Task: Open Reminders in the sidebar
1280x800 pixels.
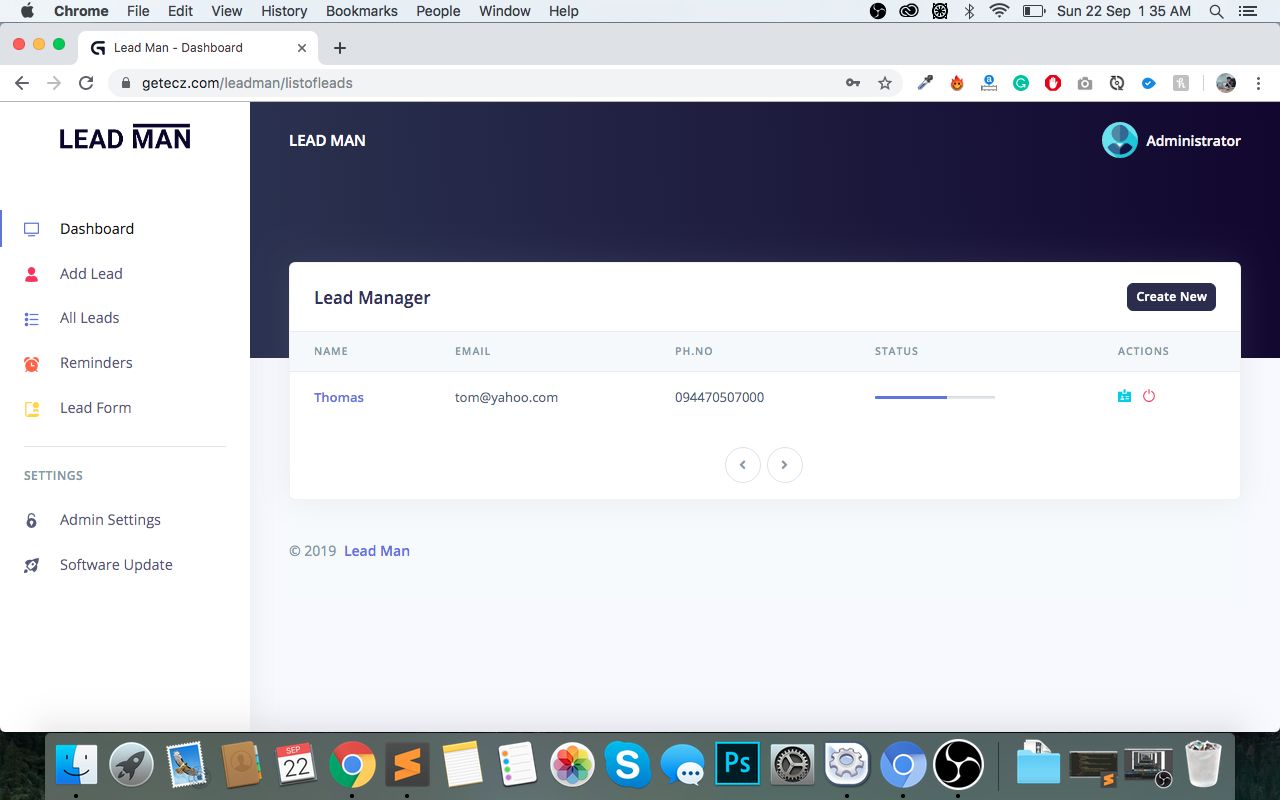Action: click(x=96, y=363)
